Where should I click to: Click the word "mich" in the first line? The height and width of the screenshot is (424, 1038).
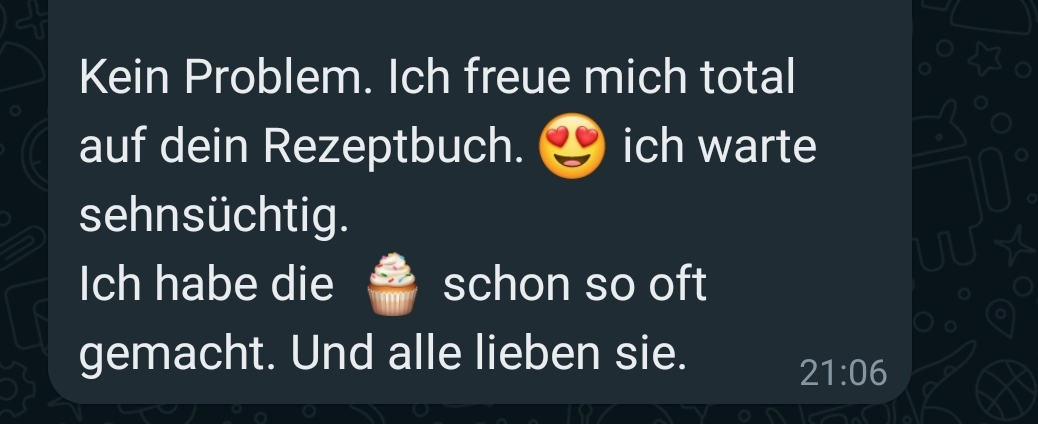635,77
